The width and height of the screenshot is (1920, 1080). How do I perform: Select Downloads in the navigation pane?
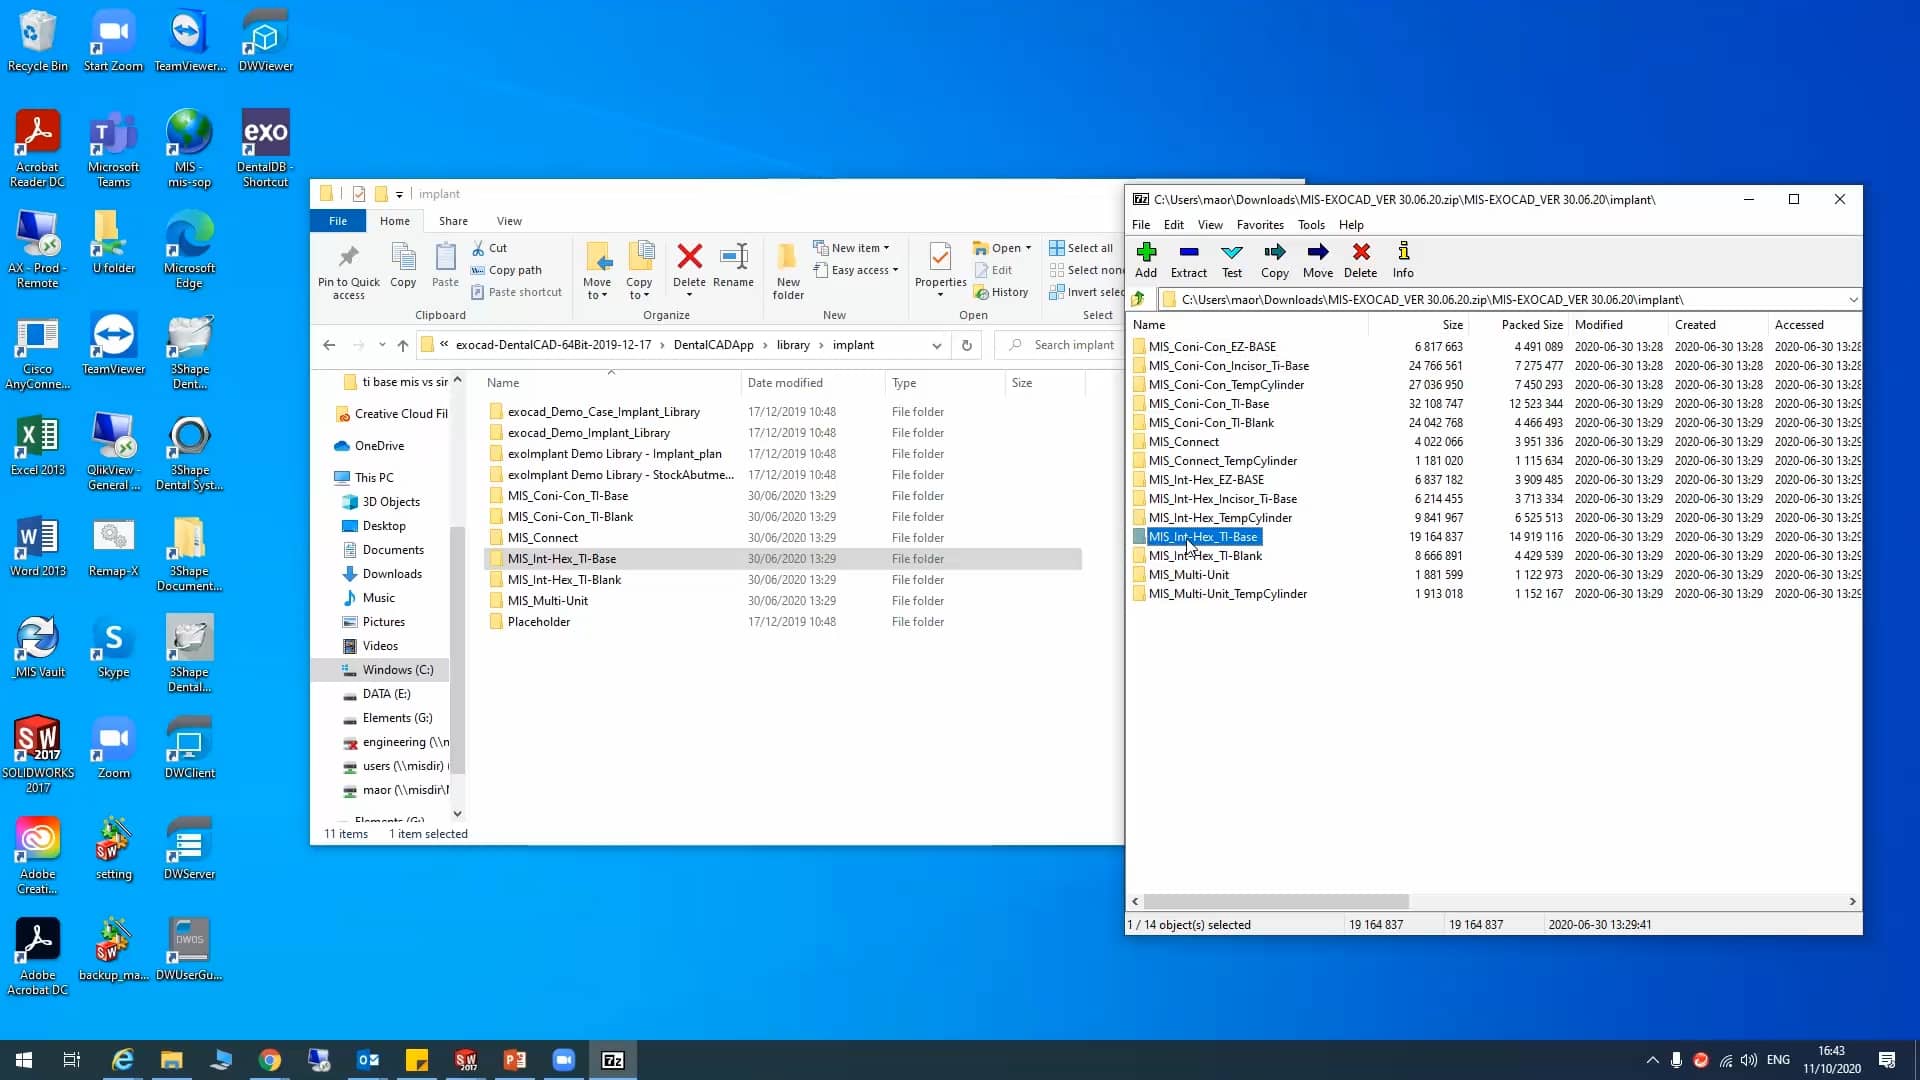click(x=391, y=574)
